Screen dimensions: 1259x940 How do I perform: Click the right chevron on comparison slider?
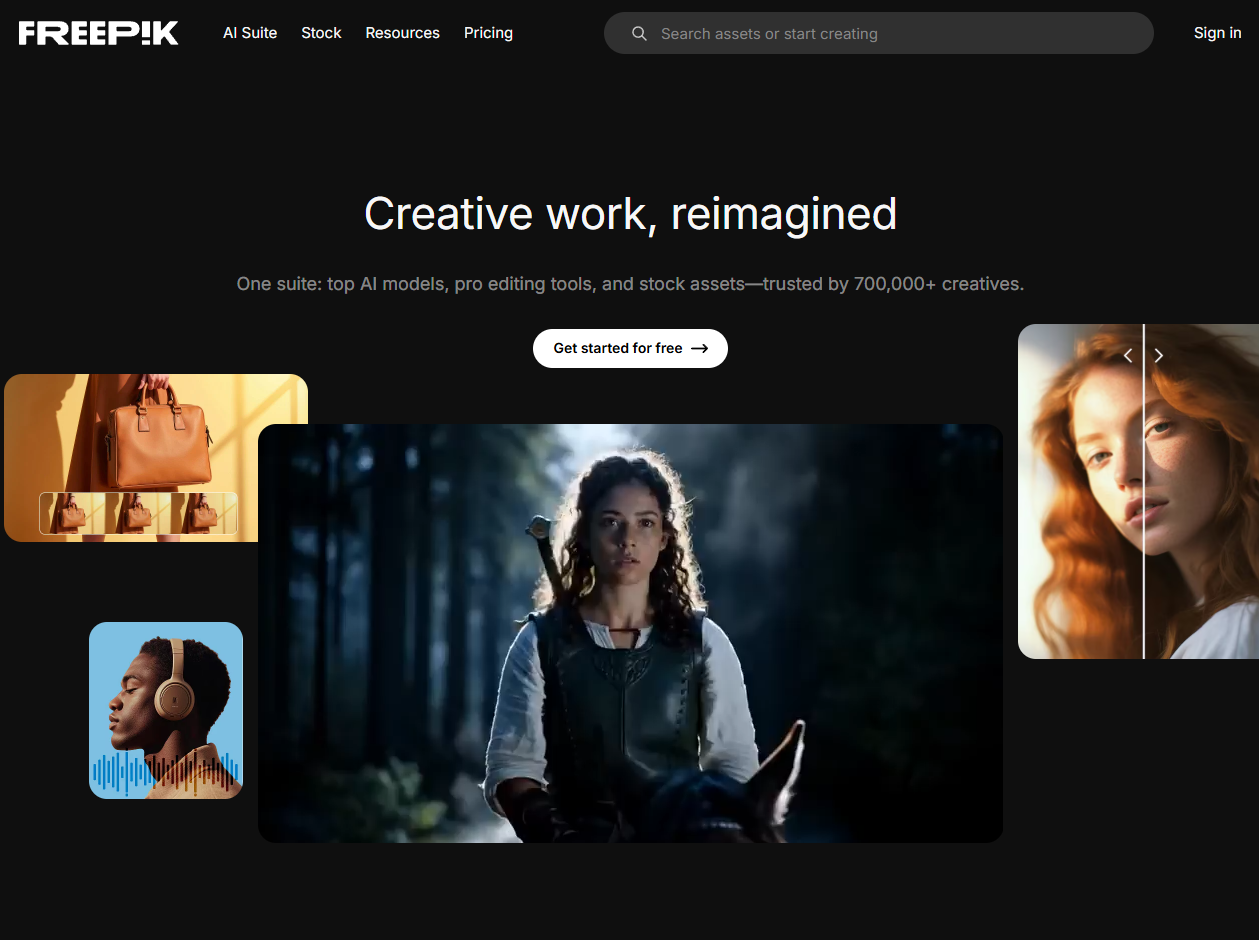click(x=1159, y=356)
